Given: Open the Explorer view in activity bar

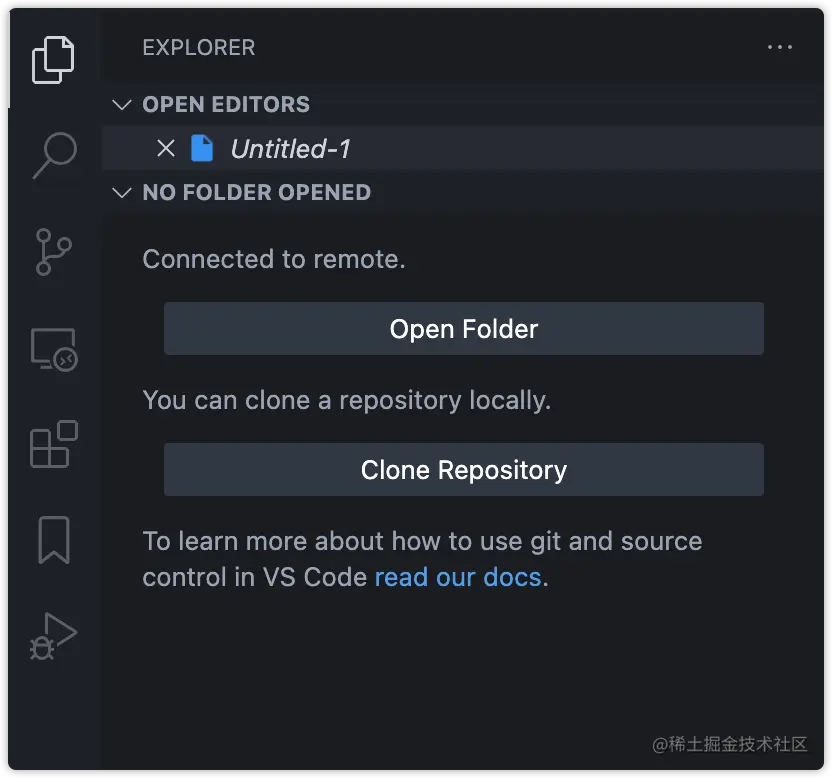Looking at the screenshot, I should pos(53,60).
